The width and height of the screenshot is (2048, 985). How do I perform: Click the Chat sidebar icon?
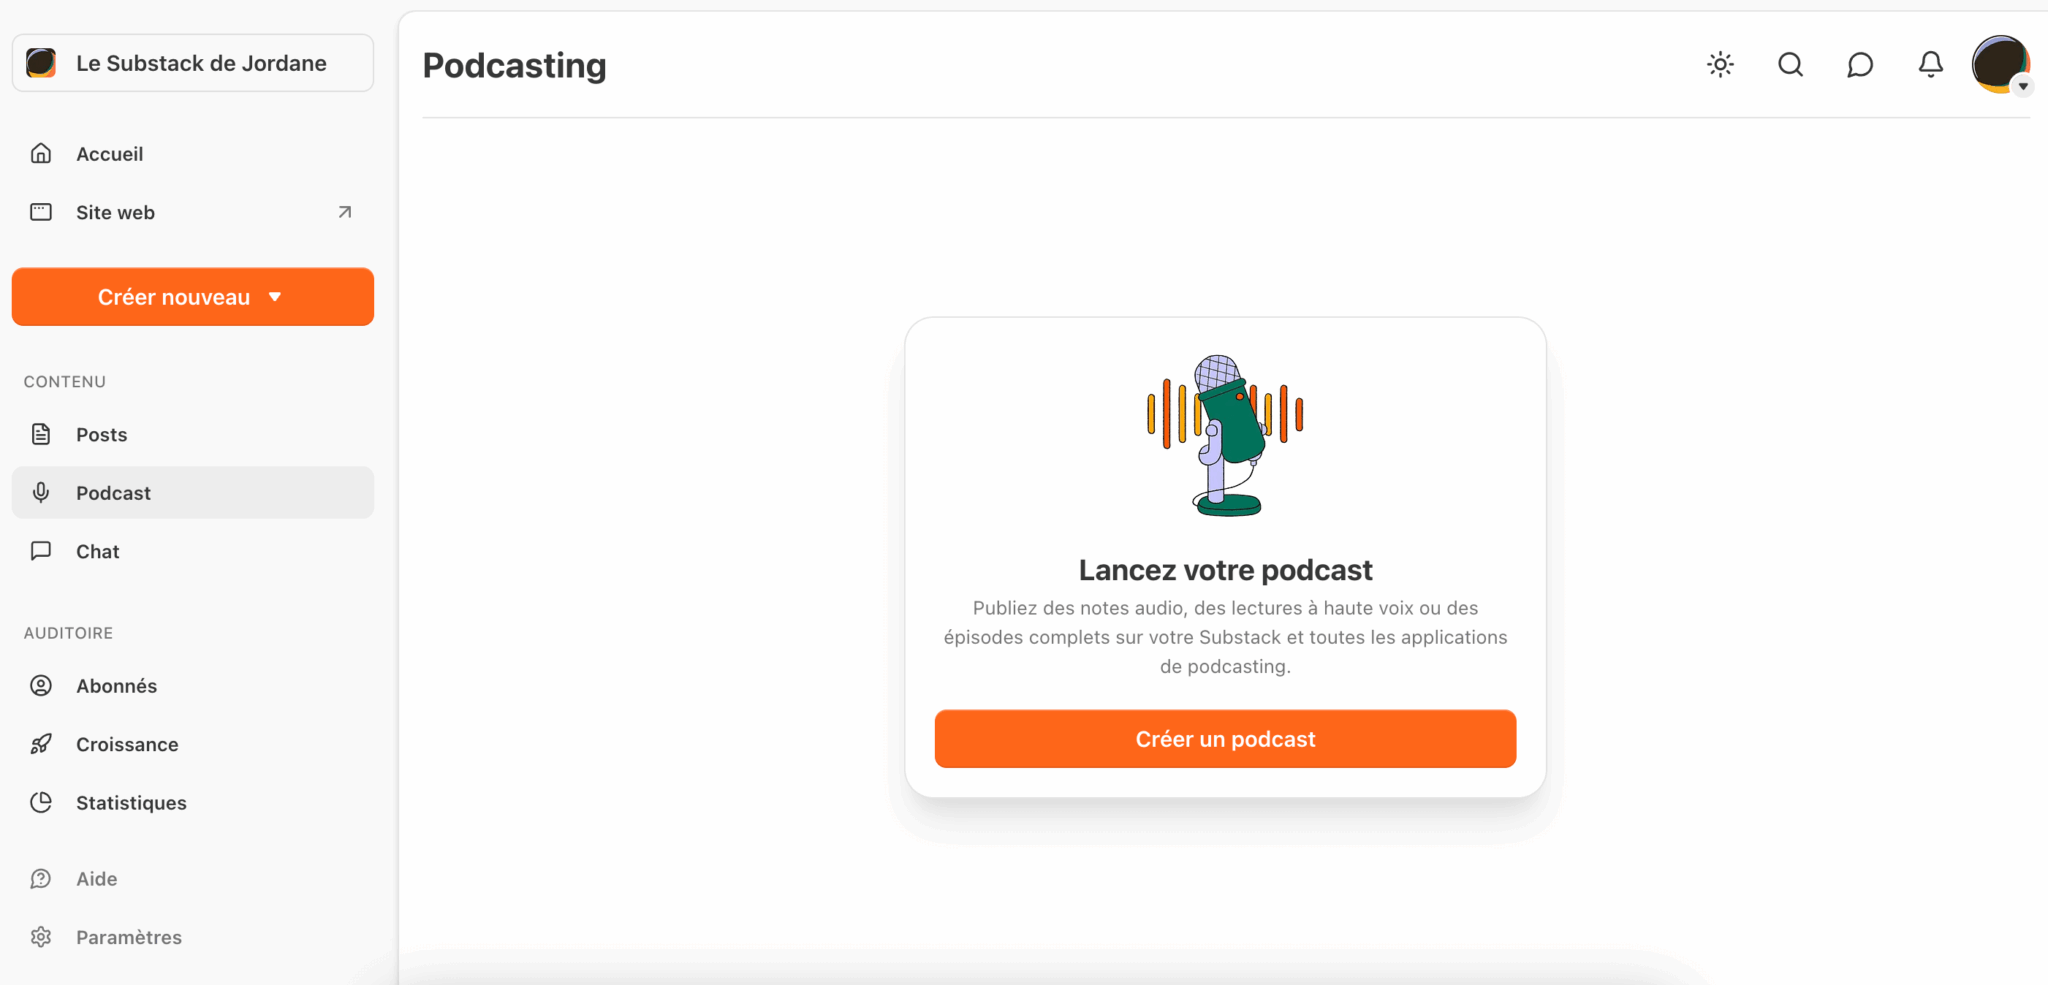[41, 551]
